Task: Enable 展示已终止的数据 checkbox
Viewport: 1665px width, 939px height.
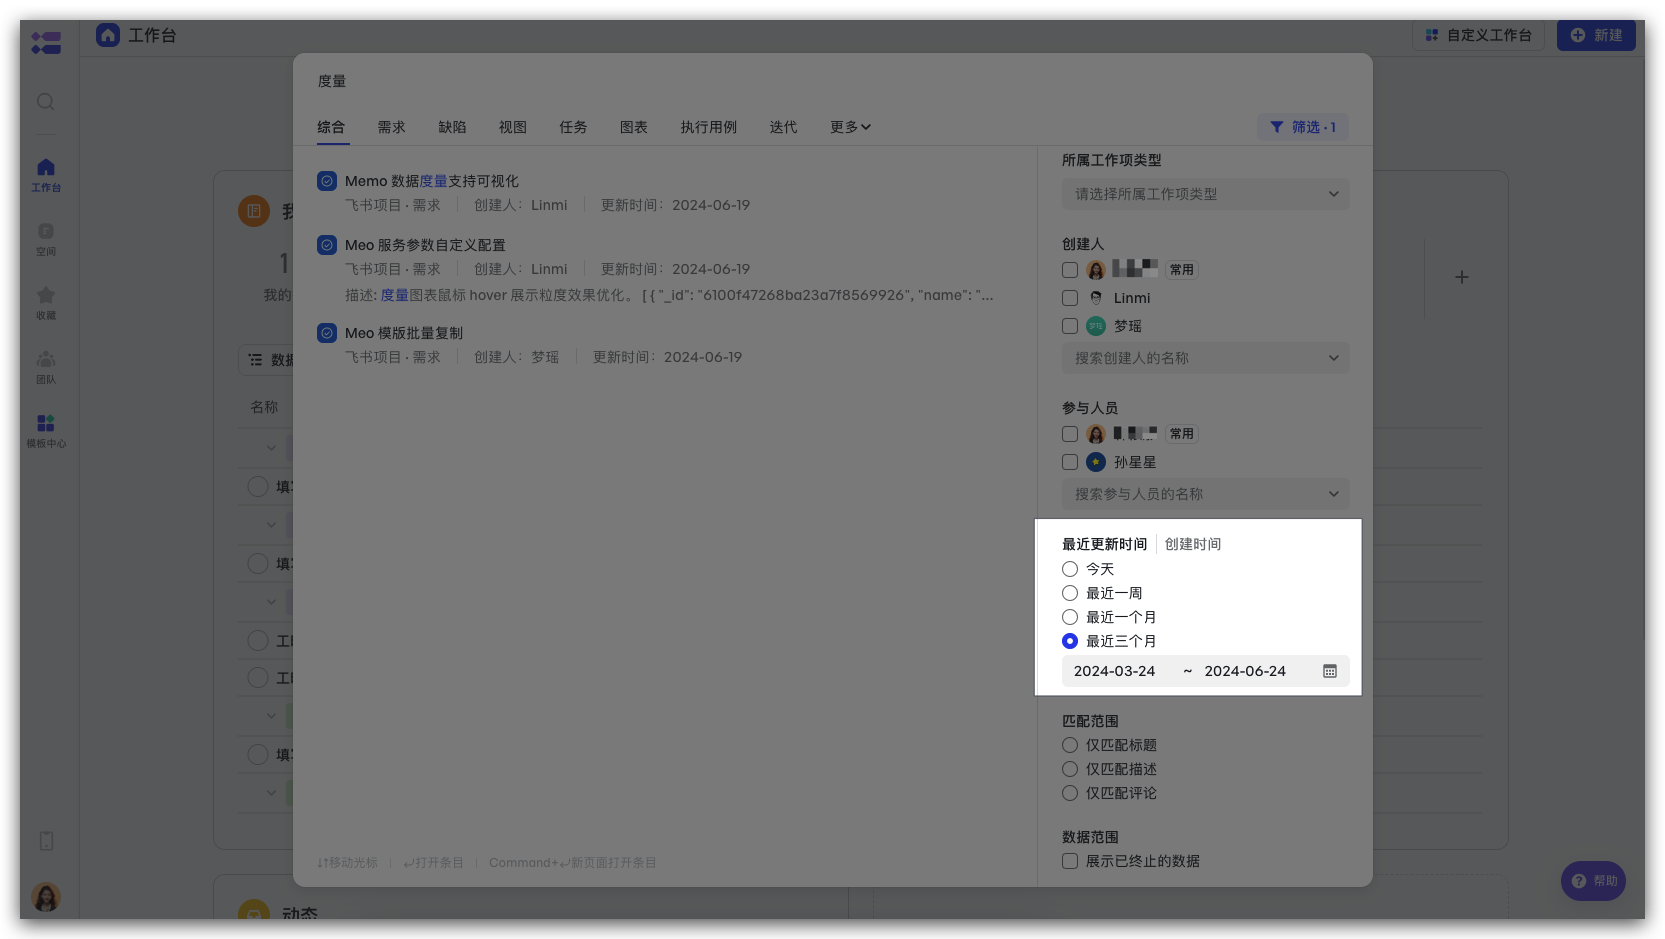Action: (1070, 861)
